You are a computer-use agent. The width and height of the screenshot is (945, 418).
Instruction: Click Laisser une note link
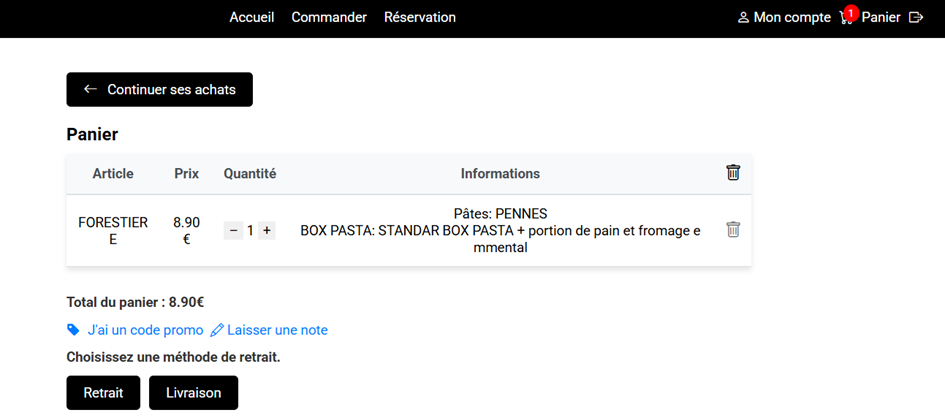tap(277, 330)
